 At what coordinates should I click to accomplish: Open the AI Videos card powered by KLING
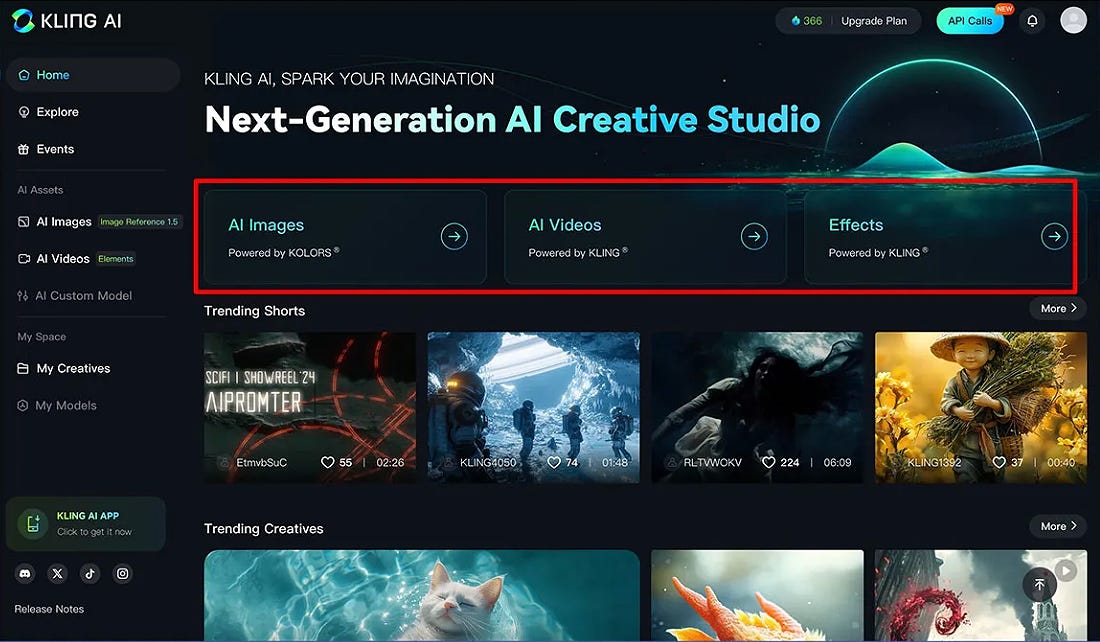(x=645, y=237)
